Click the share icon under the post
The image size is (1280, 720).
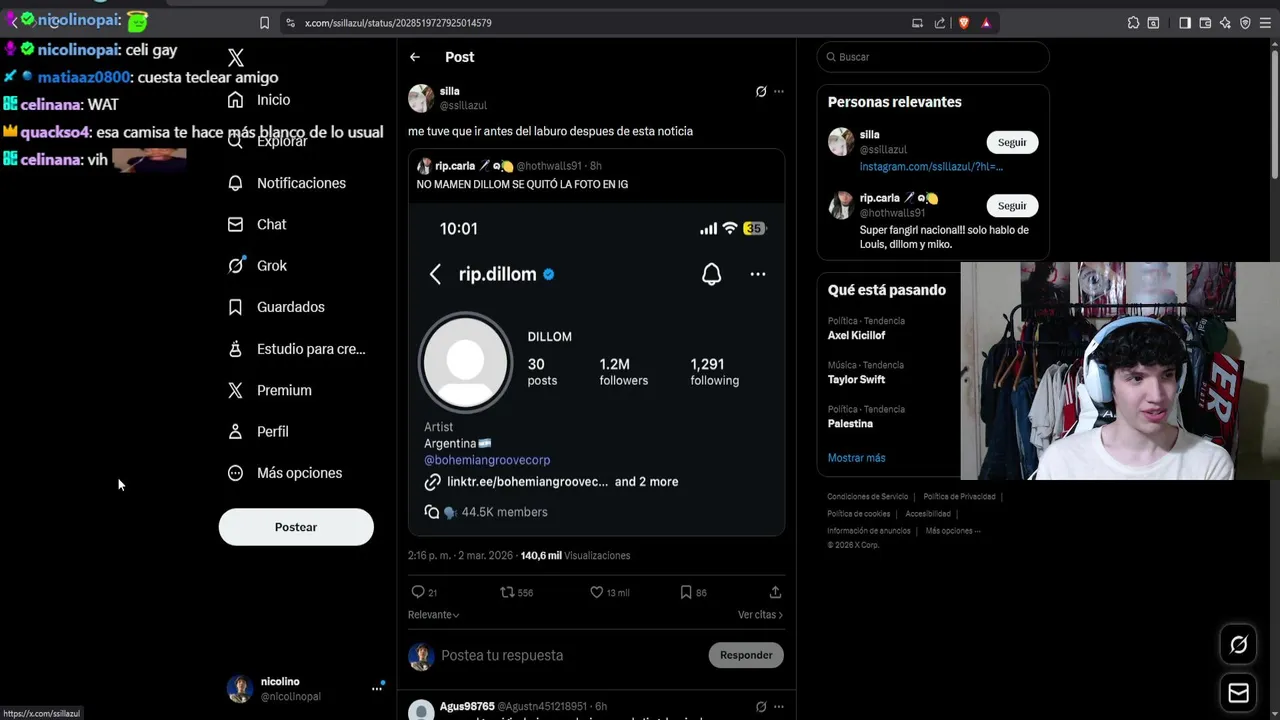775,592
